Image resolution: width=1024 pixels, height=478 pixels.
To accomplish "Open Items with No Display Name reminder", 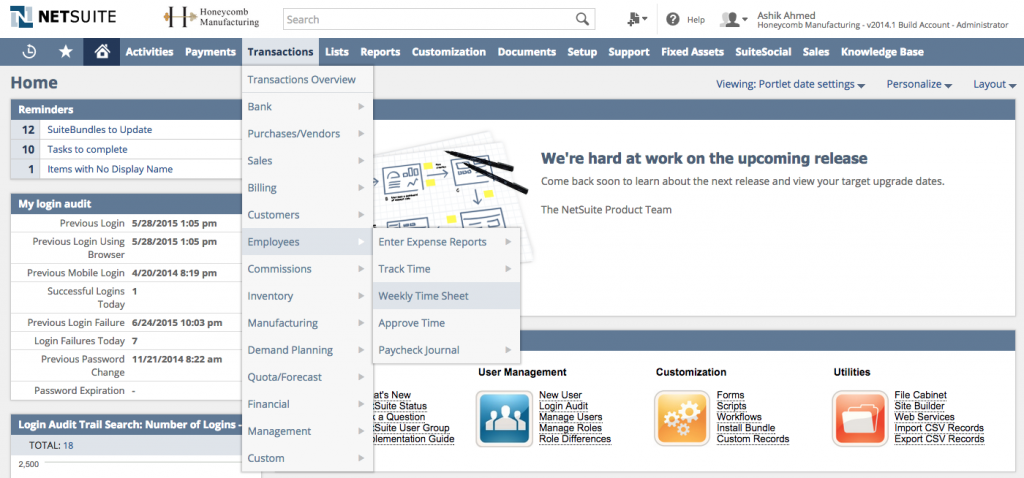I will [x=110, y=168].
